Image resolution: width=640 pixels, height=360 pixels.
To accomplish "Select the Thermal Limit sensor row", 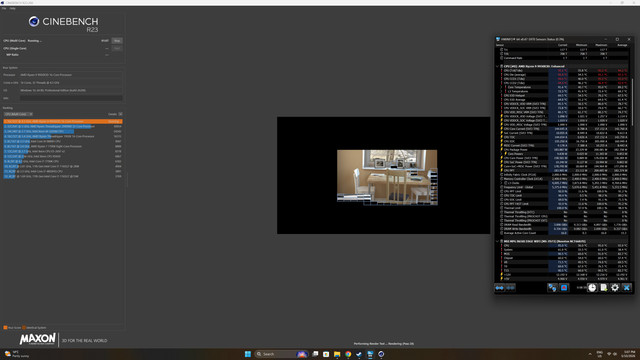I will 564,208.
